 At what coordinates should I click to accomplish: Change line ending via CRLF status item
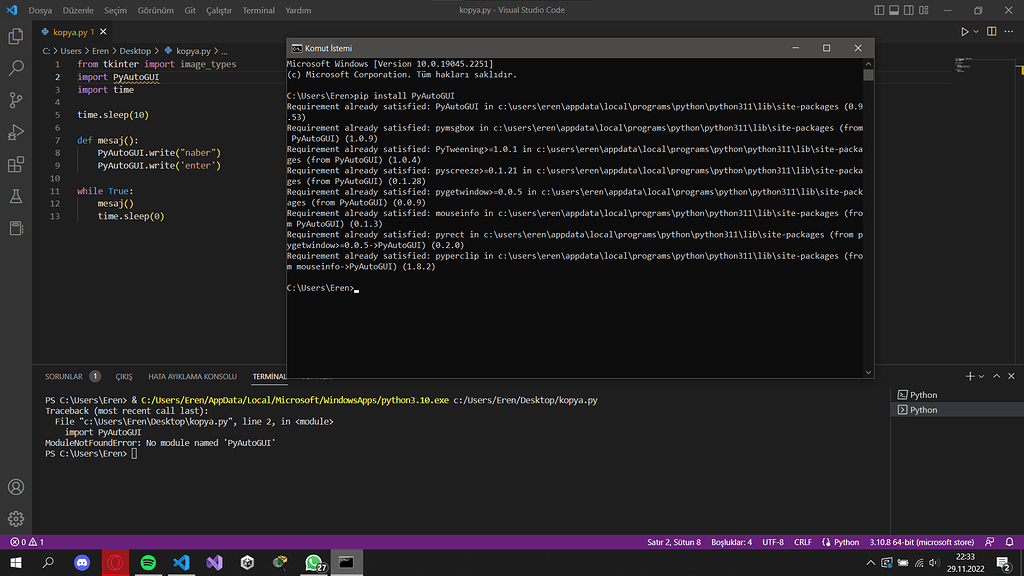pos(803,542)
